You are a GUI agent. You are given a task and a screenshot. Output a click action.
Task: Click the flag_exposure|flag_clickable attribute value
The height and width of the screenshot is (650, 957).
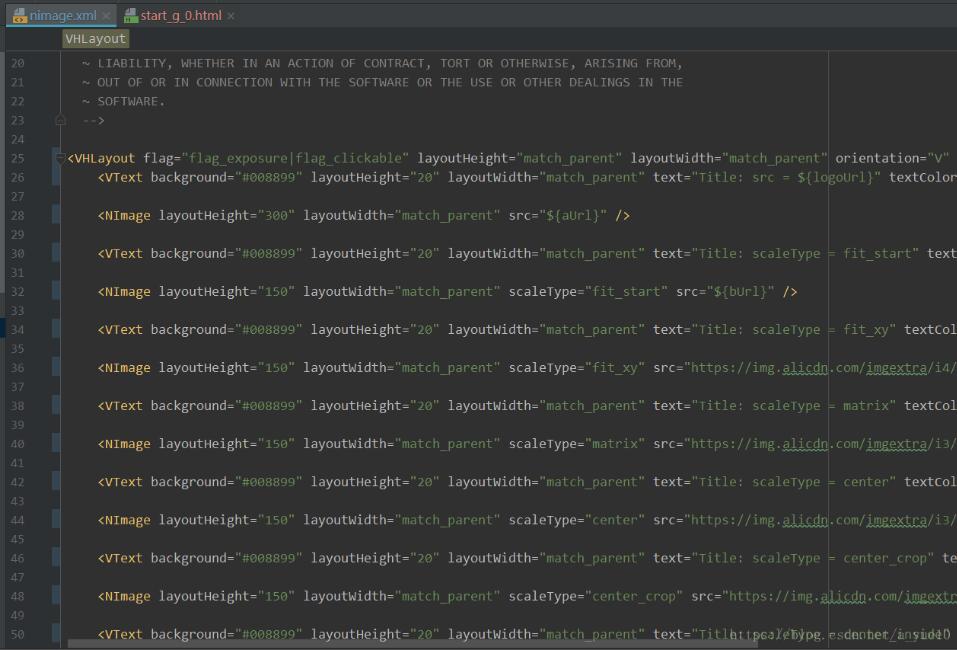294,158
